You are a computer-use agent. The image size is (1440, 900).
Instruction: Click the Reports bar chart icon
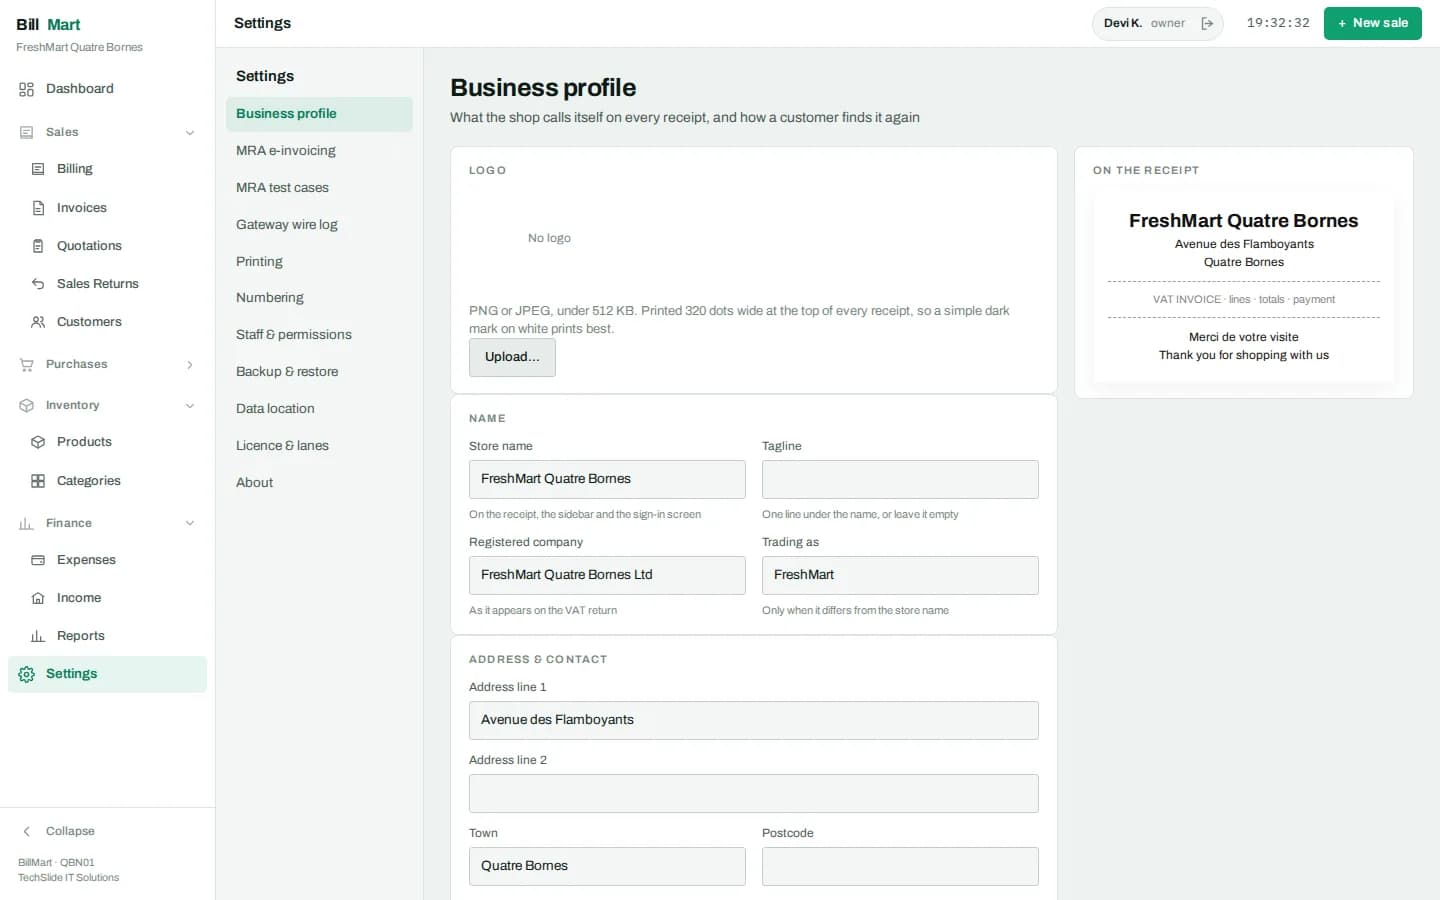pos(38,636)
